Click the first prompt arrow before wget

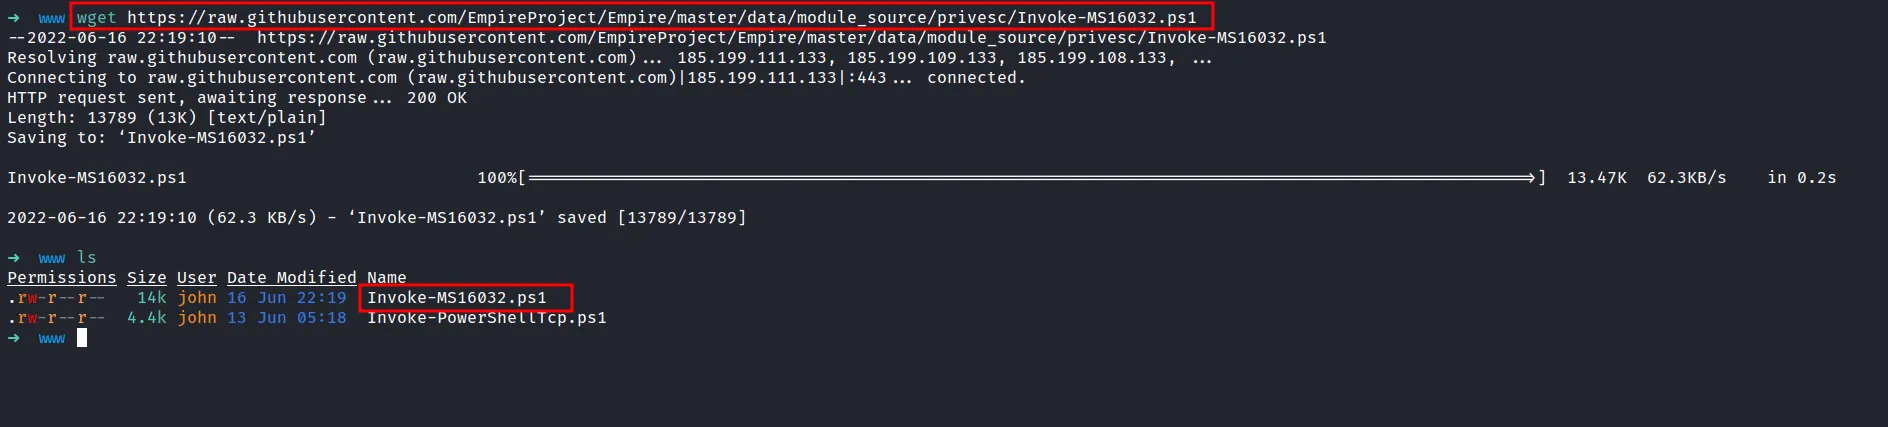point(14,18)
